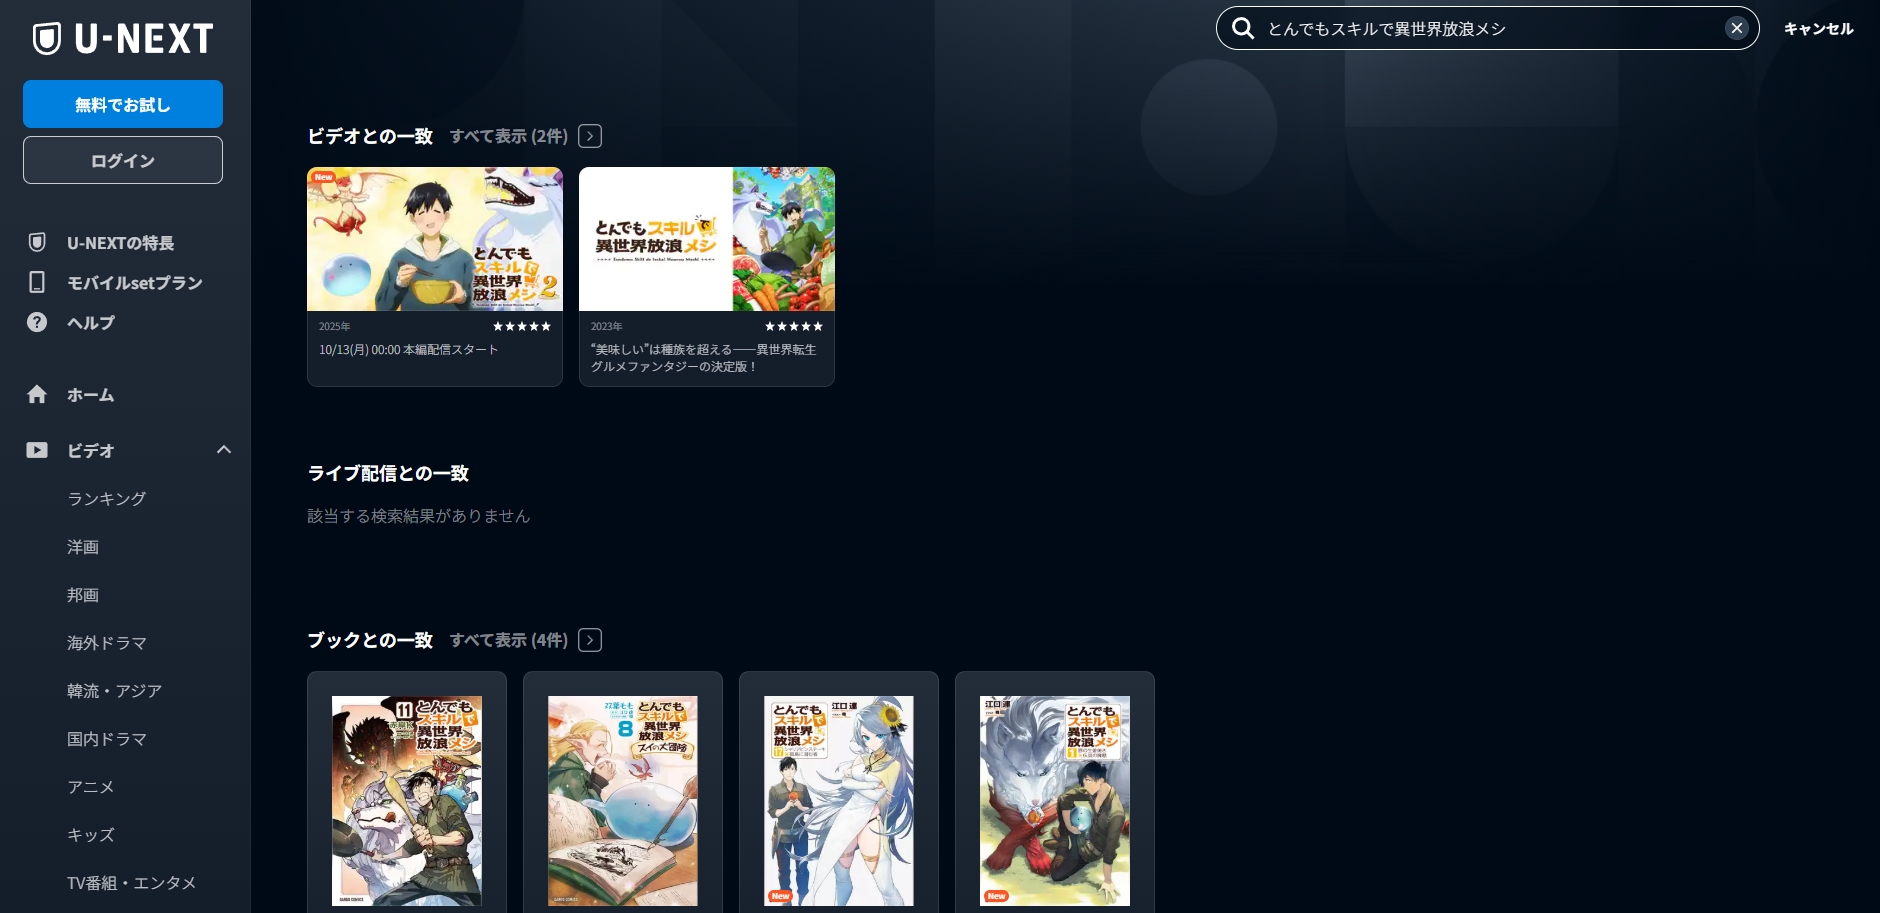Click the ビデオ play icon in sidebar
The image size is (1880, 913).
tap(37, 450)
